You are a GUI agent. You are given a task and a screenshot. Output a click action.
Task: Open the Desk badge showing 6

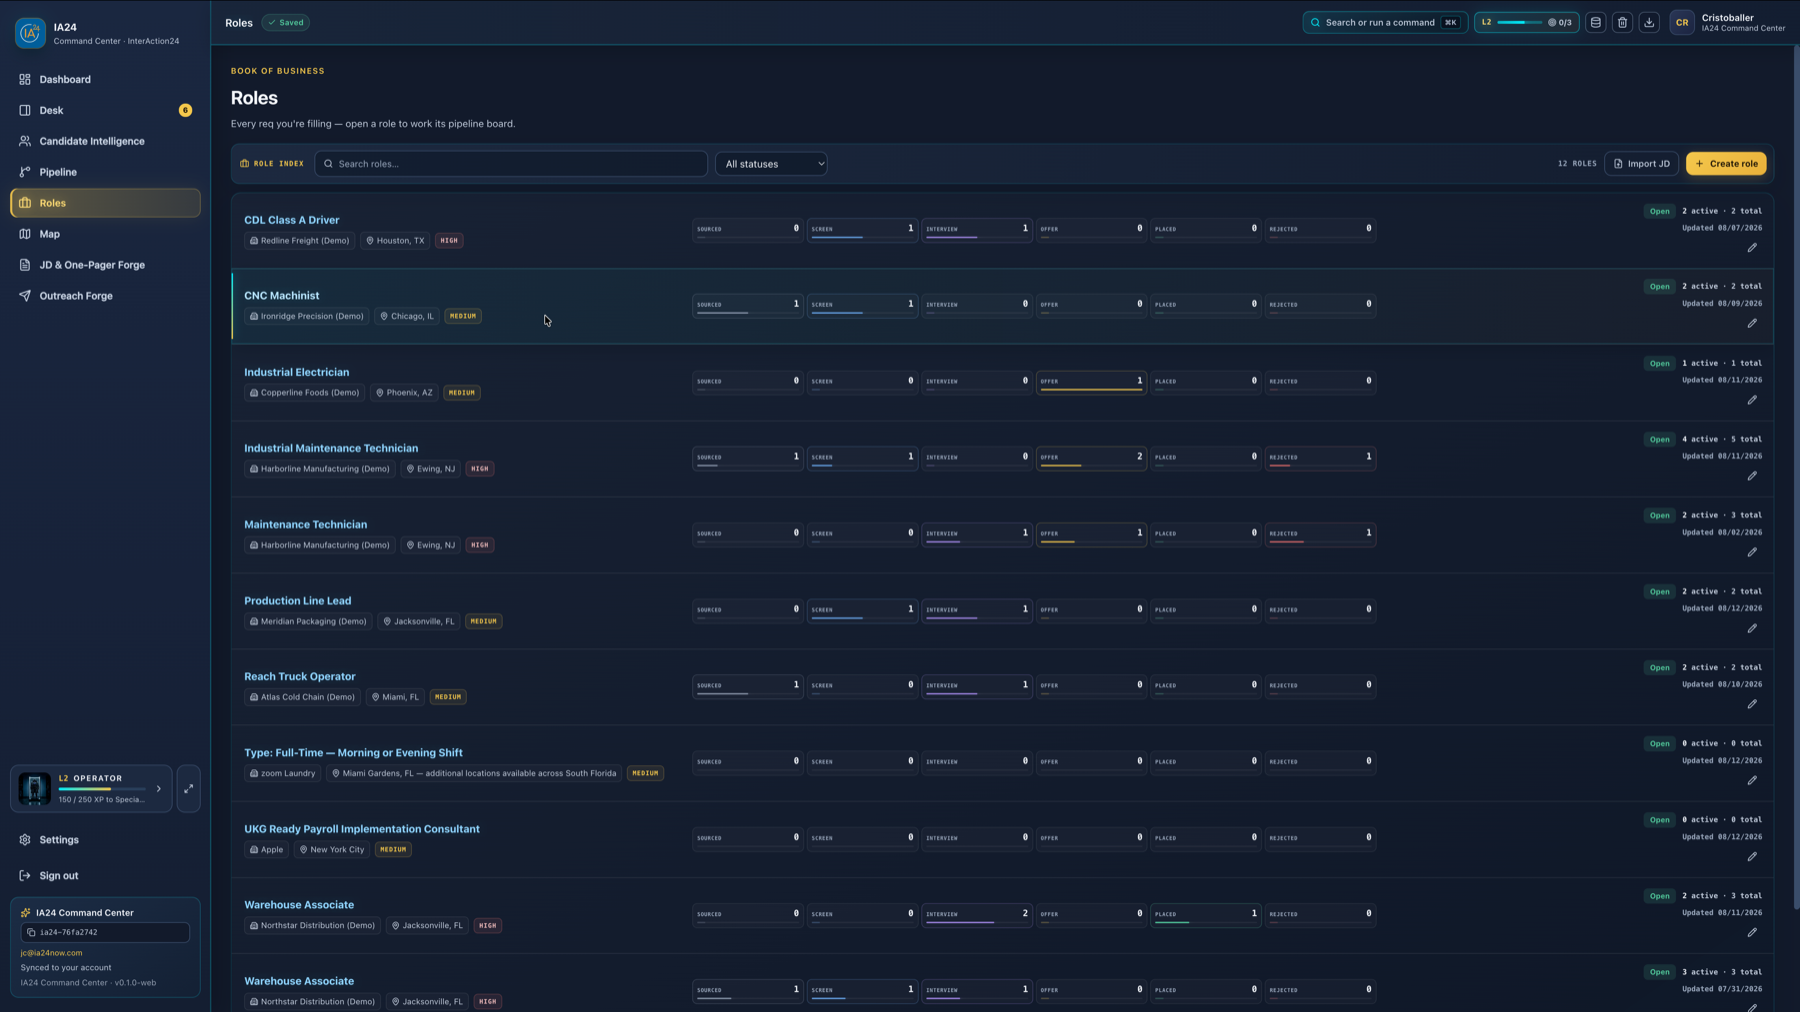click(x=185, y=110)
